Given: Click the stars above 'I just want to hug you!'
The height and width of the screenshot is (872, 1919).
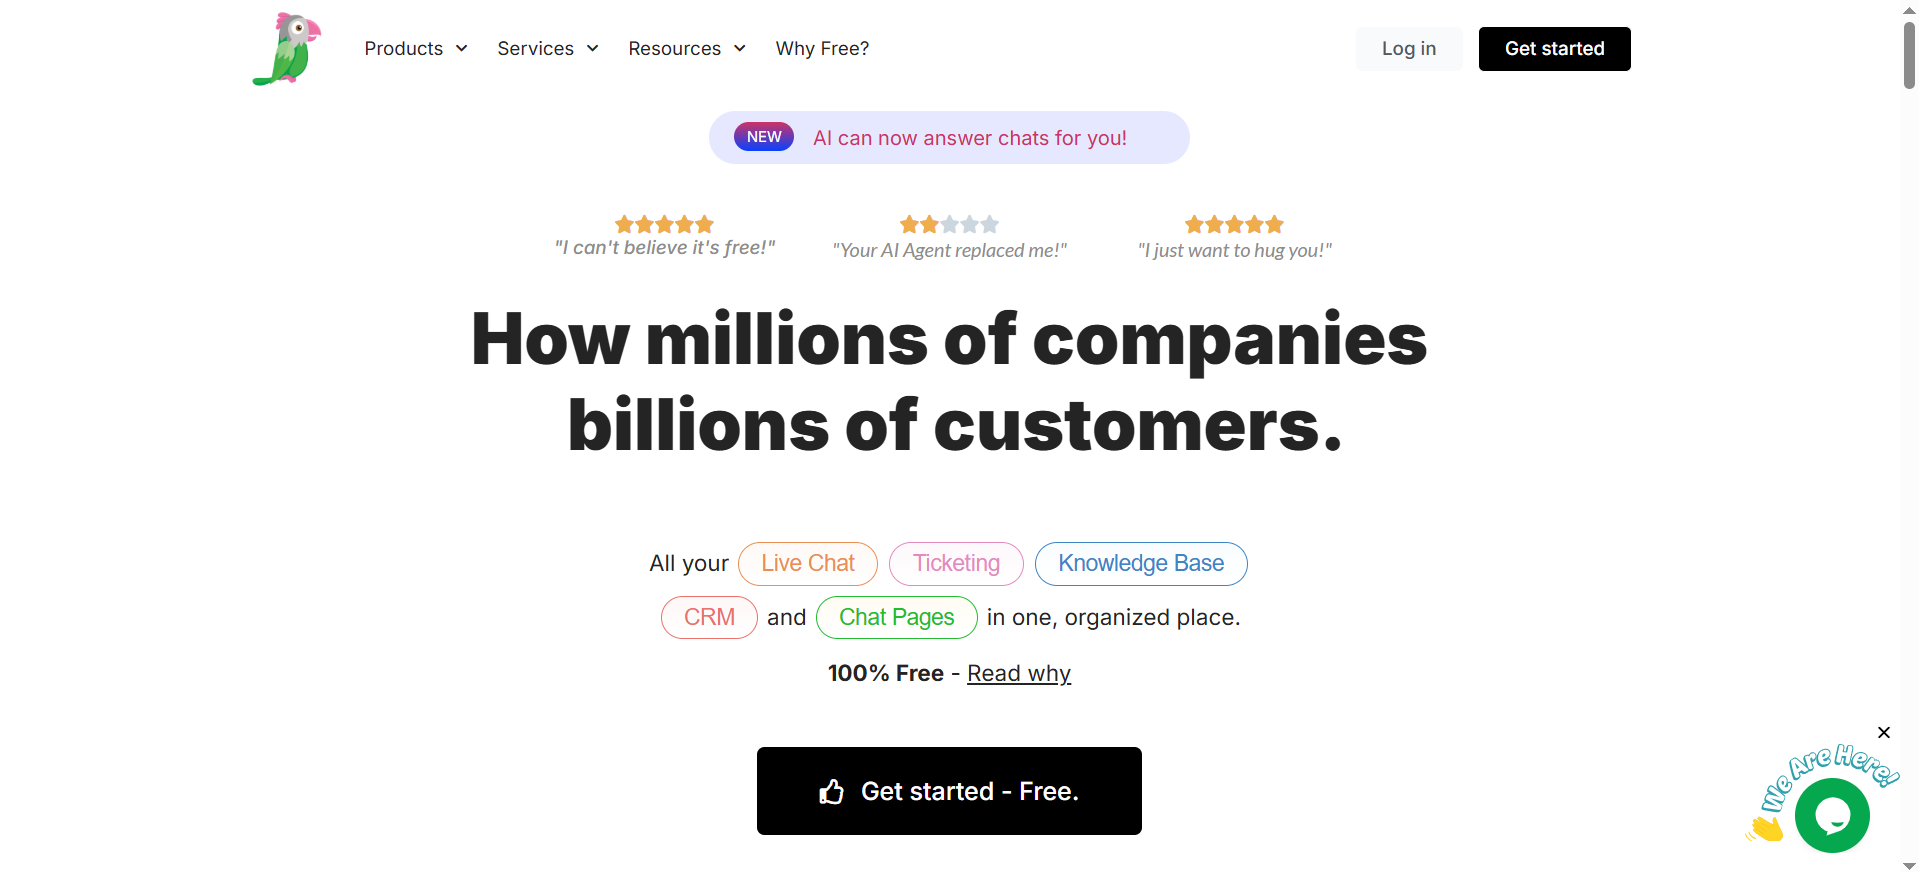Looking at the screenshot, I should [1234, 224].
